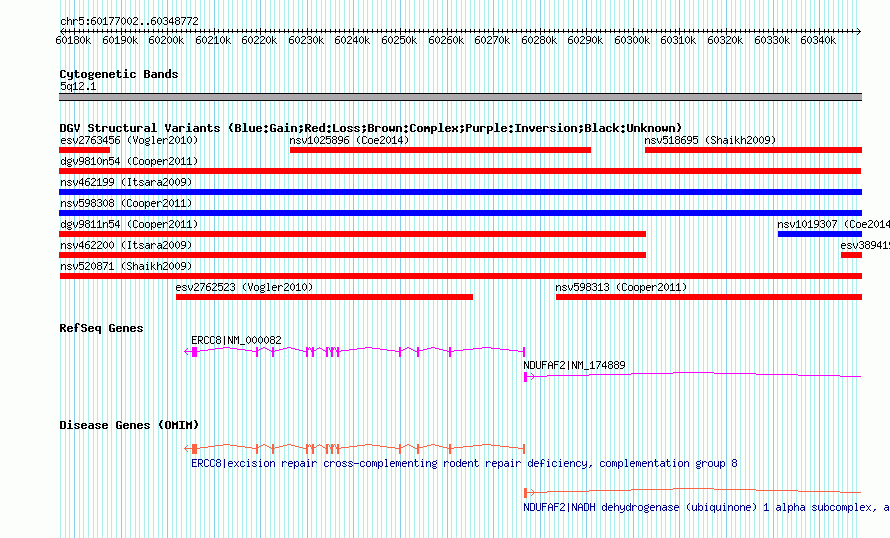Click the 60300k ruler tick label

[632, 40]
